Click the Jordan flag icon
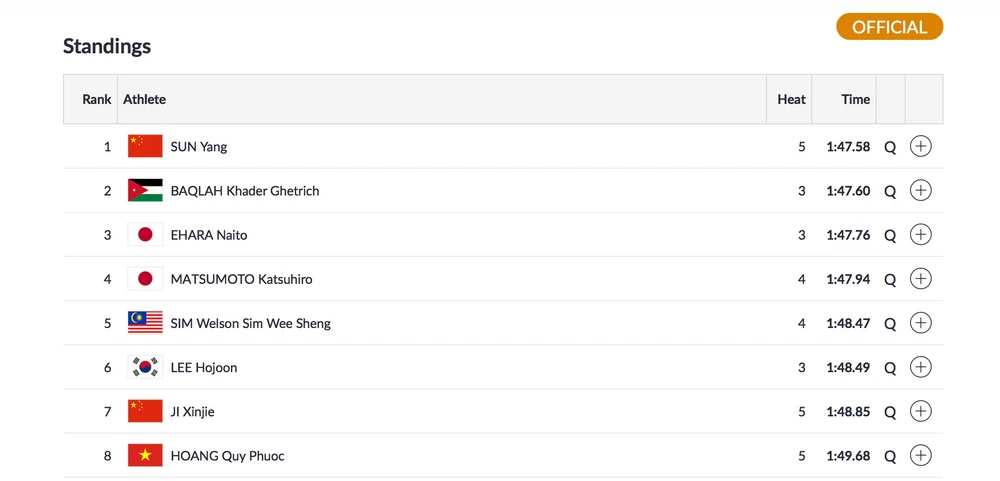Screen dimensions: 1000x481 click(x=145, y=190)
